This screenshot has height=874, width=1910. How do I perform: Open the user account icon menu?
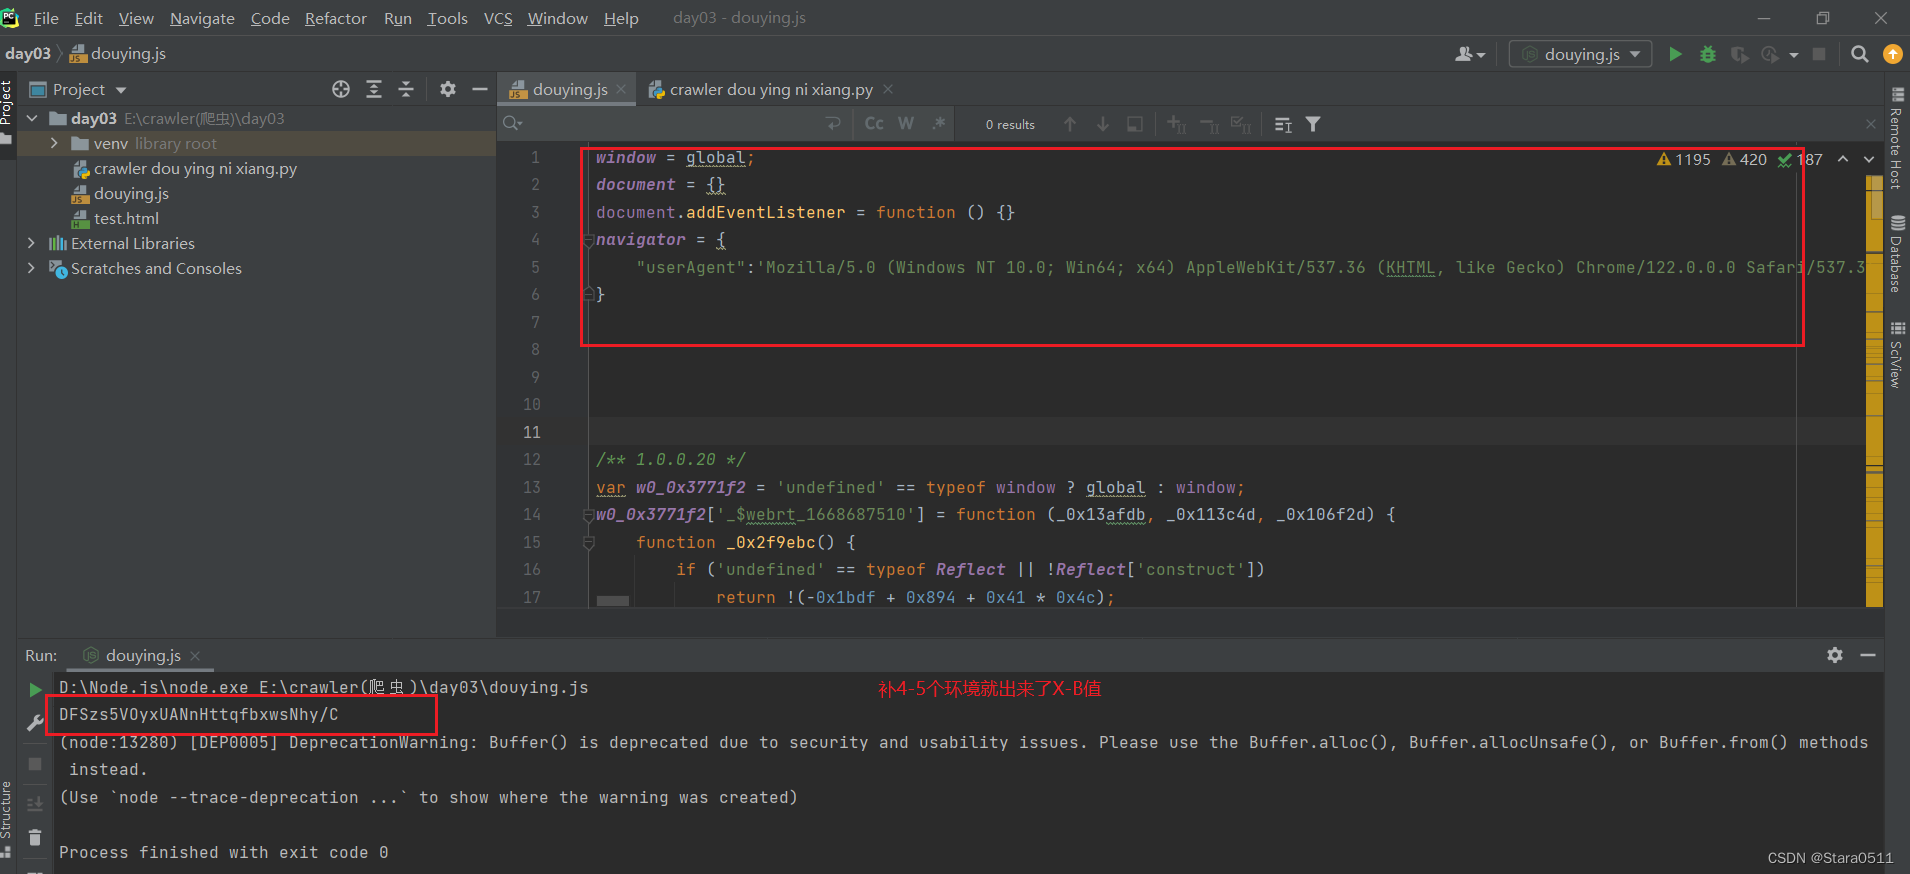[x=1469, y=54]
